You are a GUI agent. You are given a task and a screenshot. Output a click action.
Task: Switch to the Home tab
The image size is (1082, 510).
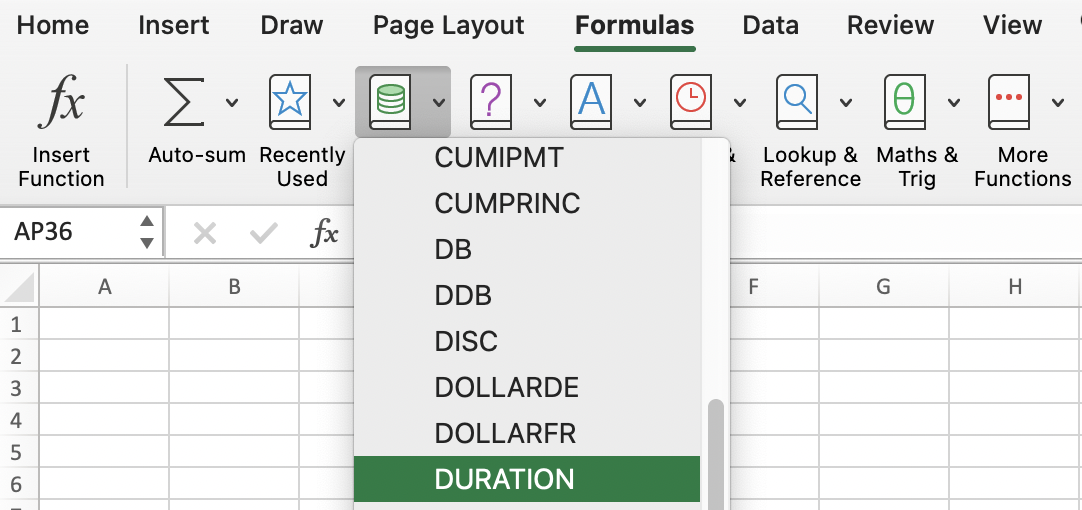pos(52,26)
